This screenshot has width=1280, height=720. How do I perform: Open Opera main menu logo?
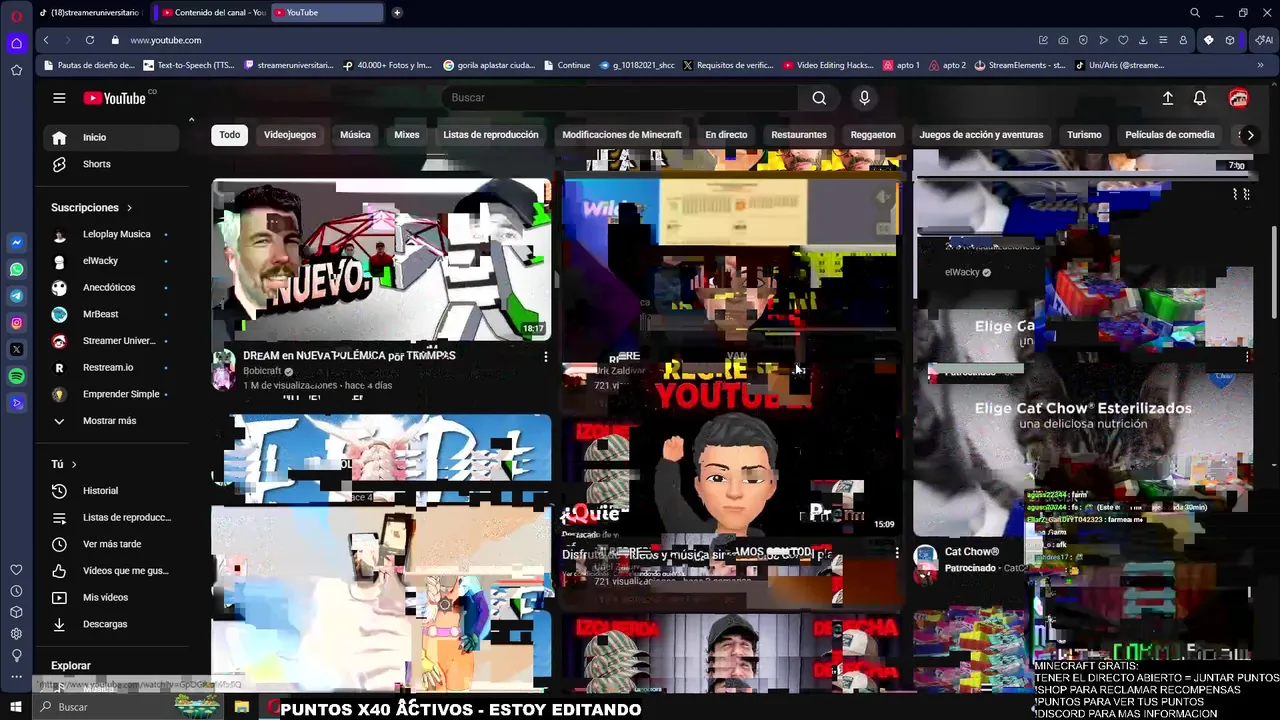pyautogui.click(x=16, y=15)
